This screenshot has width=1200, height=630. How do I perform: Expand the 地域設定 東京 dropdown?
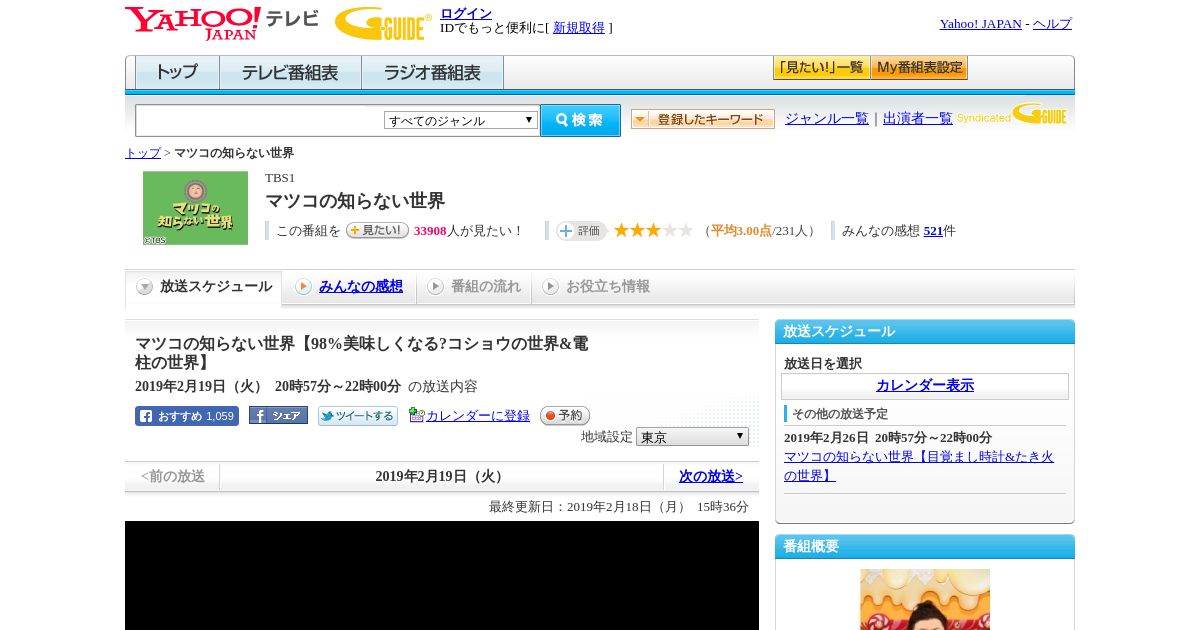coord(692,437)
